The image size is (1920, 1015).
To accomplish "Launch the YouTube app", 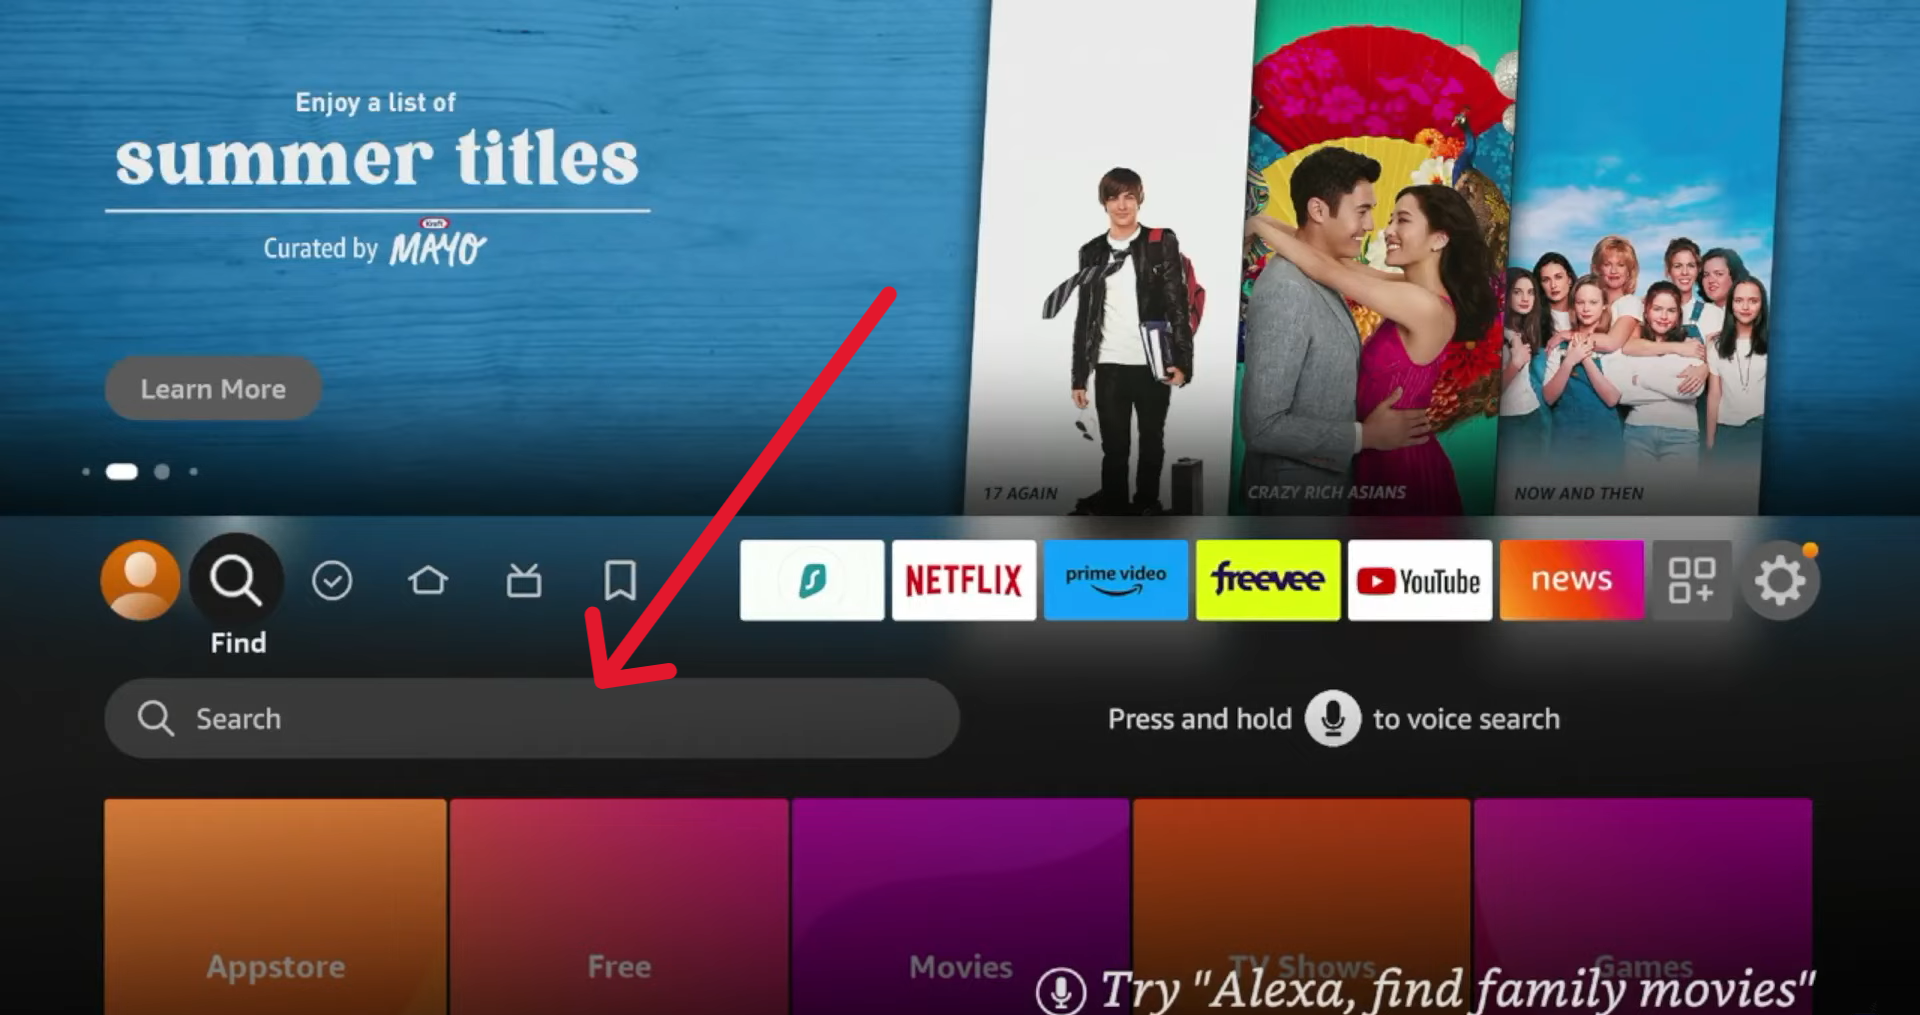I will [1420, 580].
